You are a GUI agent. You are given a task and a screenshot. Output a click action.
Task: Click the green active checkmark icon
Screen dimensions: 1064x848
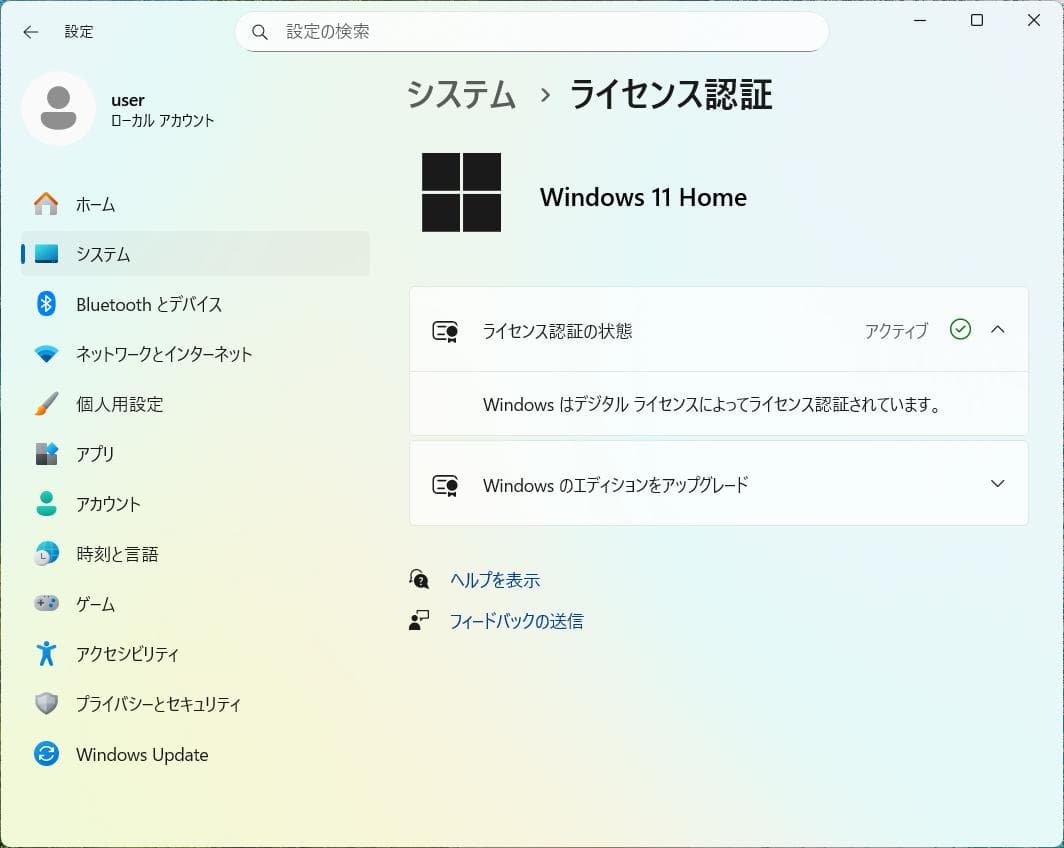click(960, 330)
